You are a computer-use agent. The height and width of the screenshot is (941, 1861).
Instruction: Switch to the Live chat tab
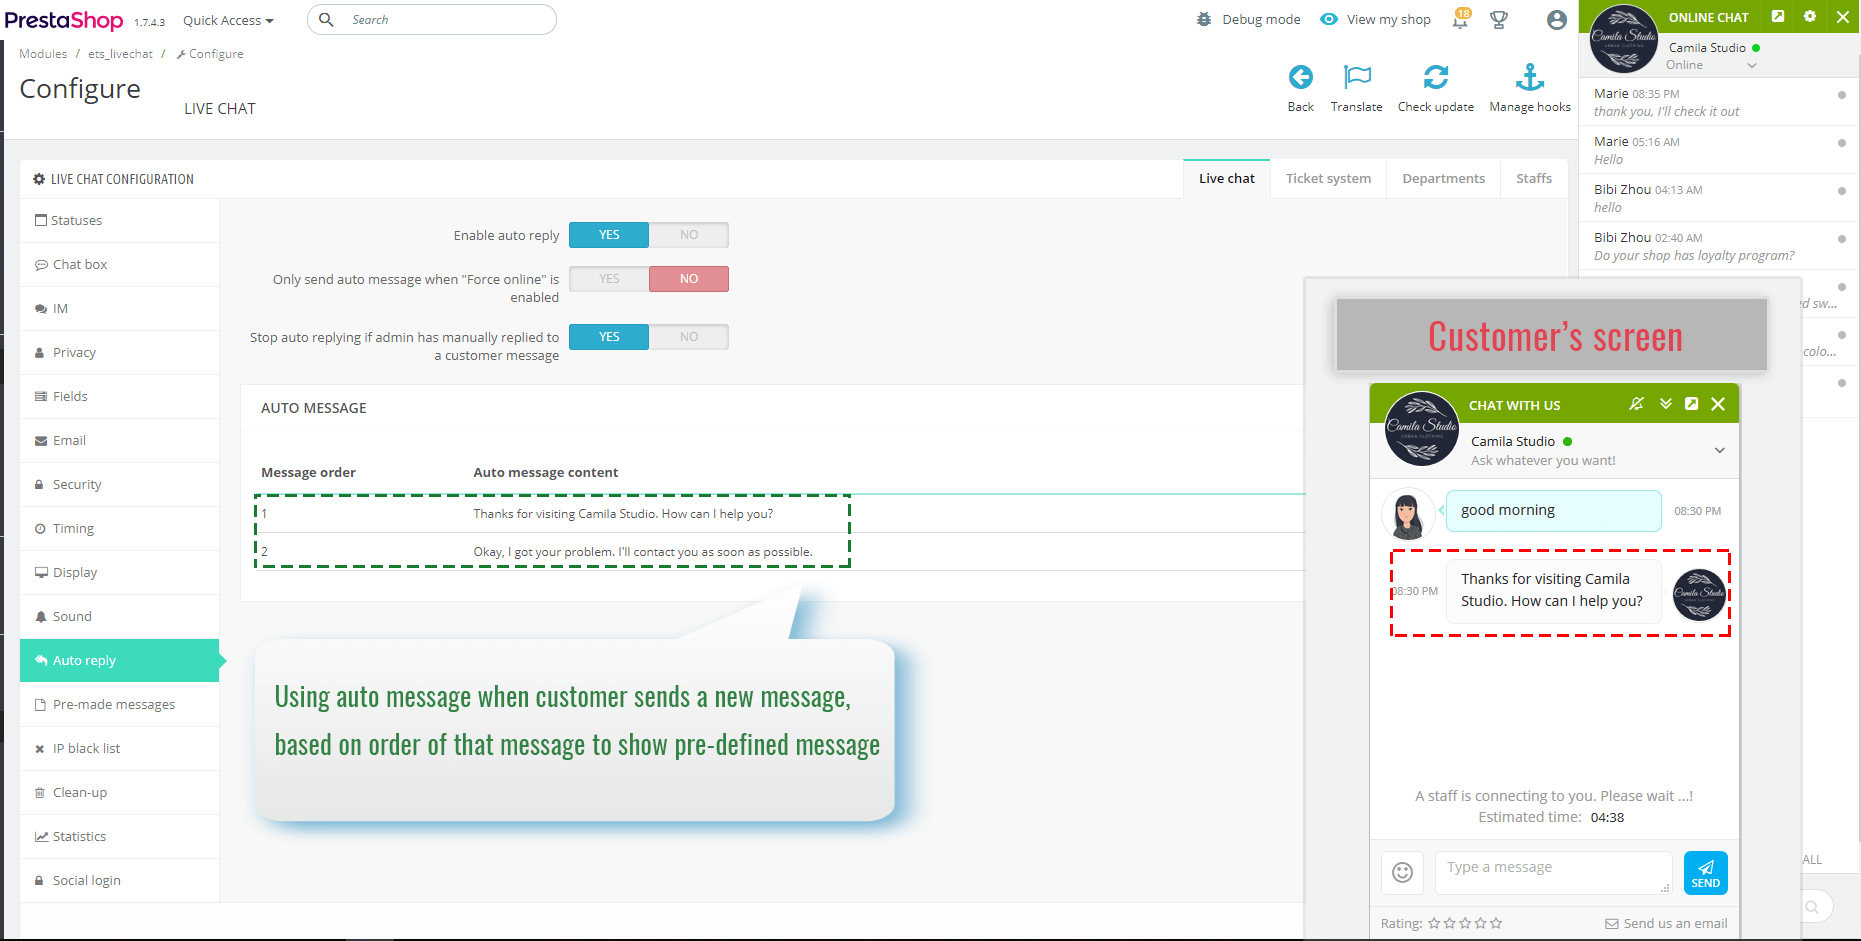(1227, 179)
